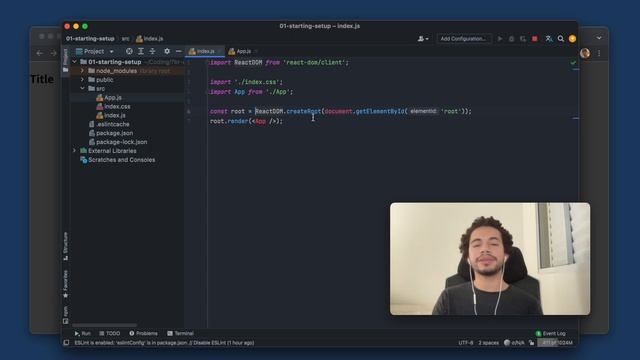Click the 'root.render' code line in editor
Screen dimensions: 640x360
click(246, 121)
